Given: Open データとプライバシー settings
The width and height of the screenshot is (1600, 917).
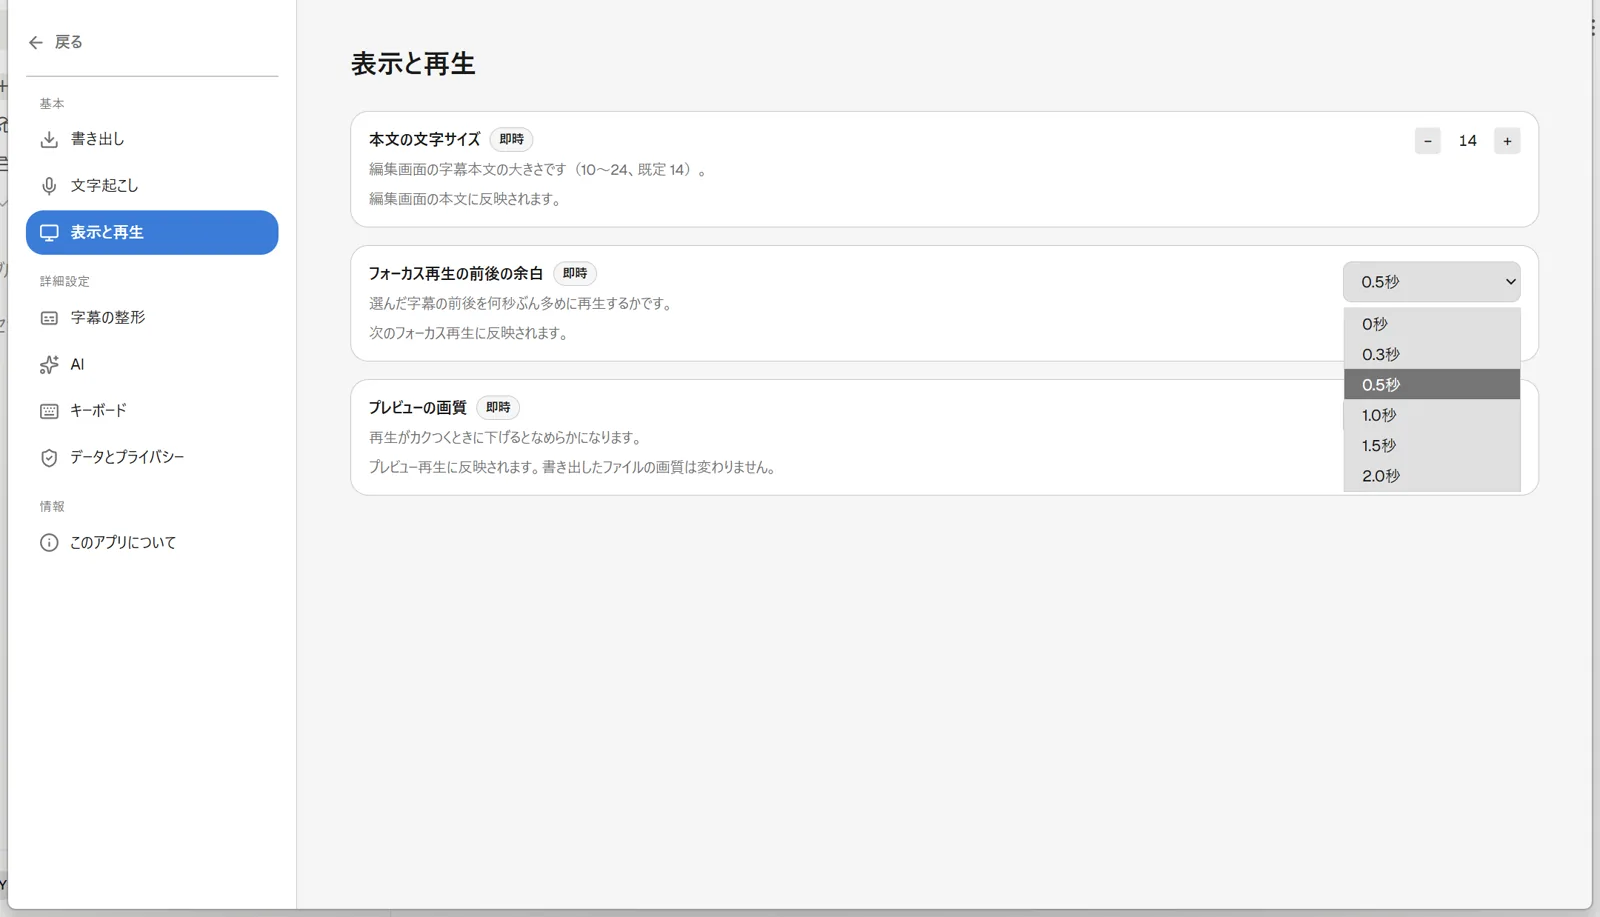Looking at the screenshot, I should coord(152,458).
